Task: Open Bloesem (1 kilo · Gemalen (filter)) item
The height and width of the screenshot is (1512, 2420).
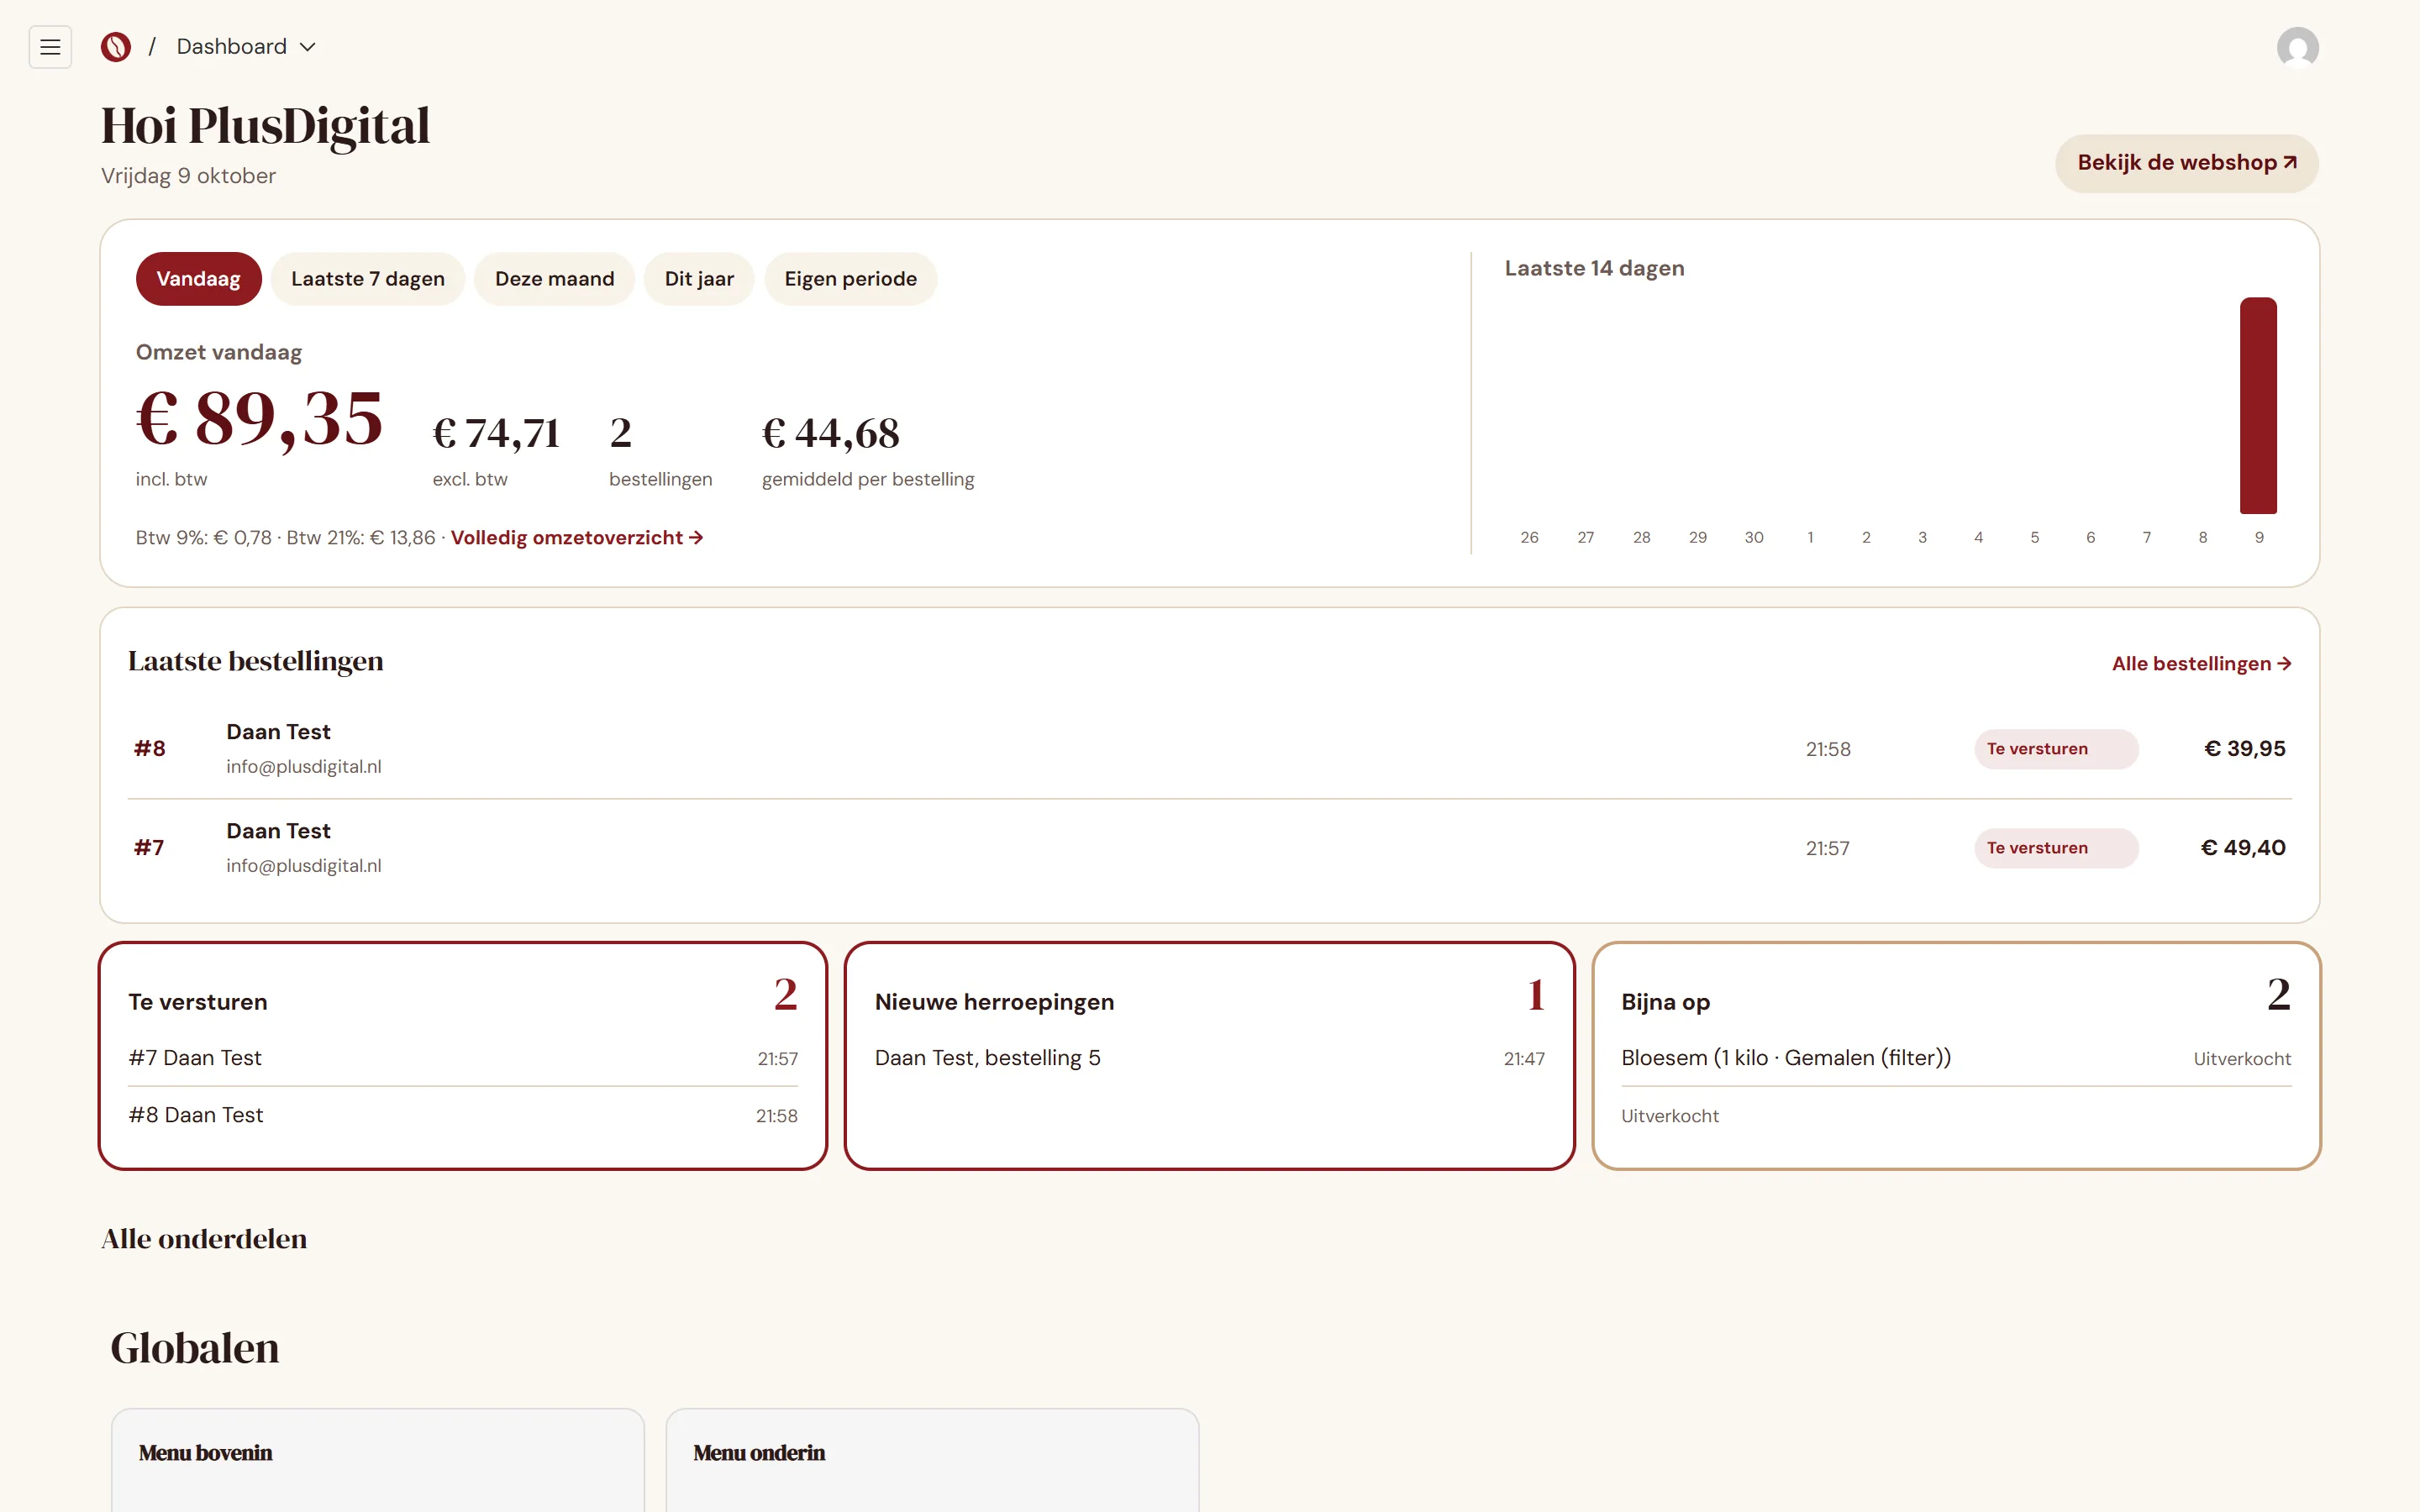Action: point(1956,1058)
